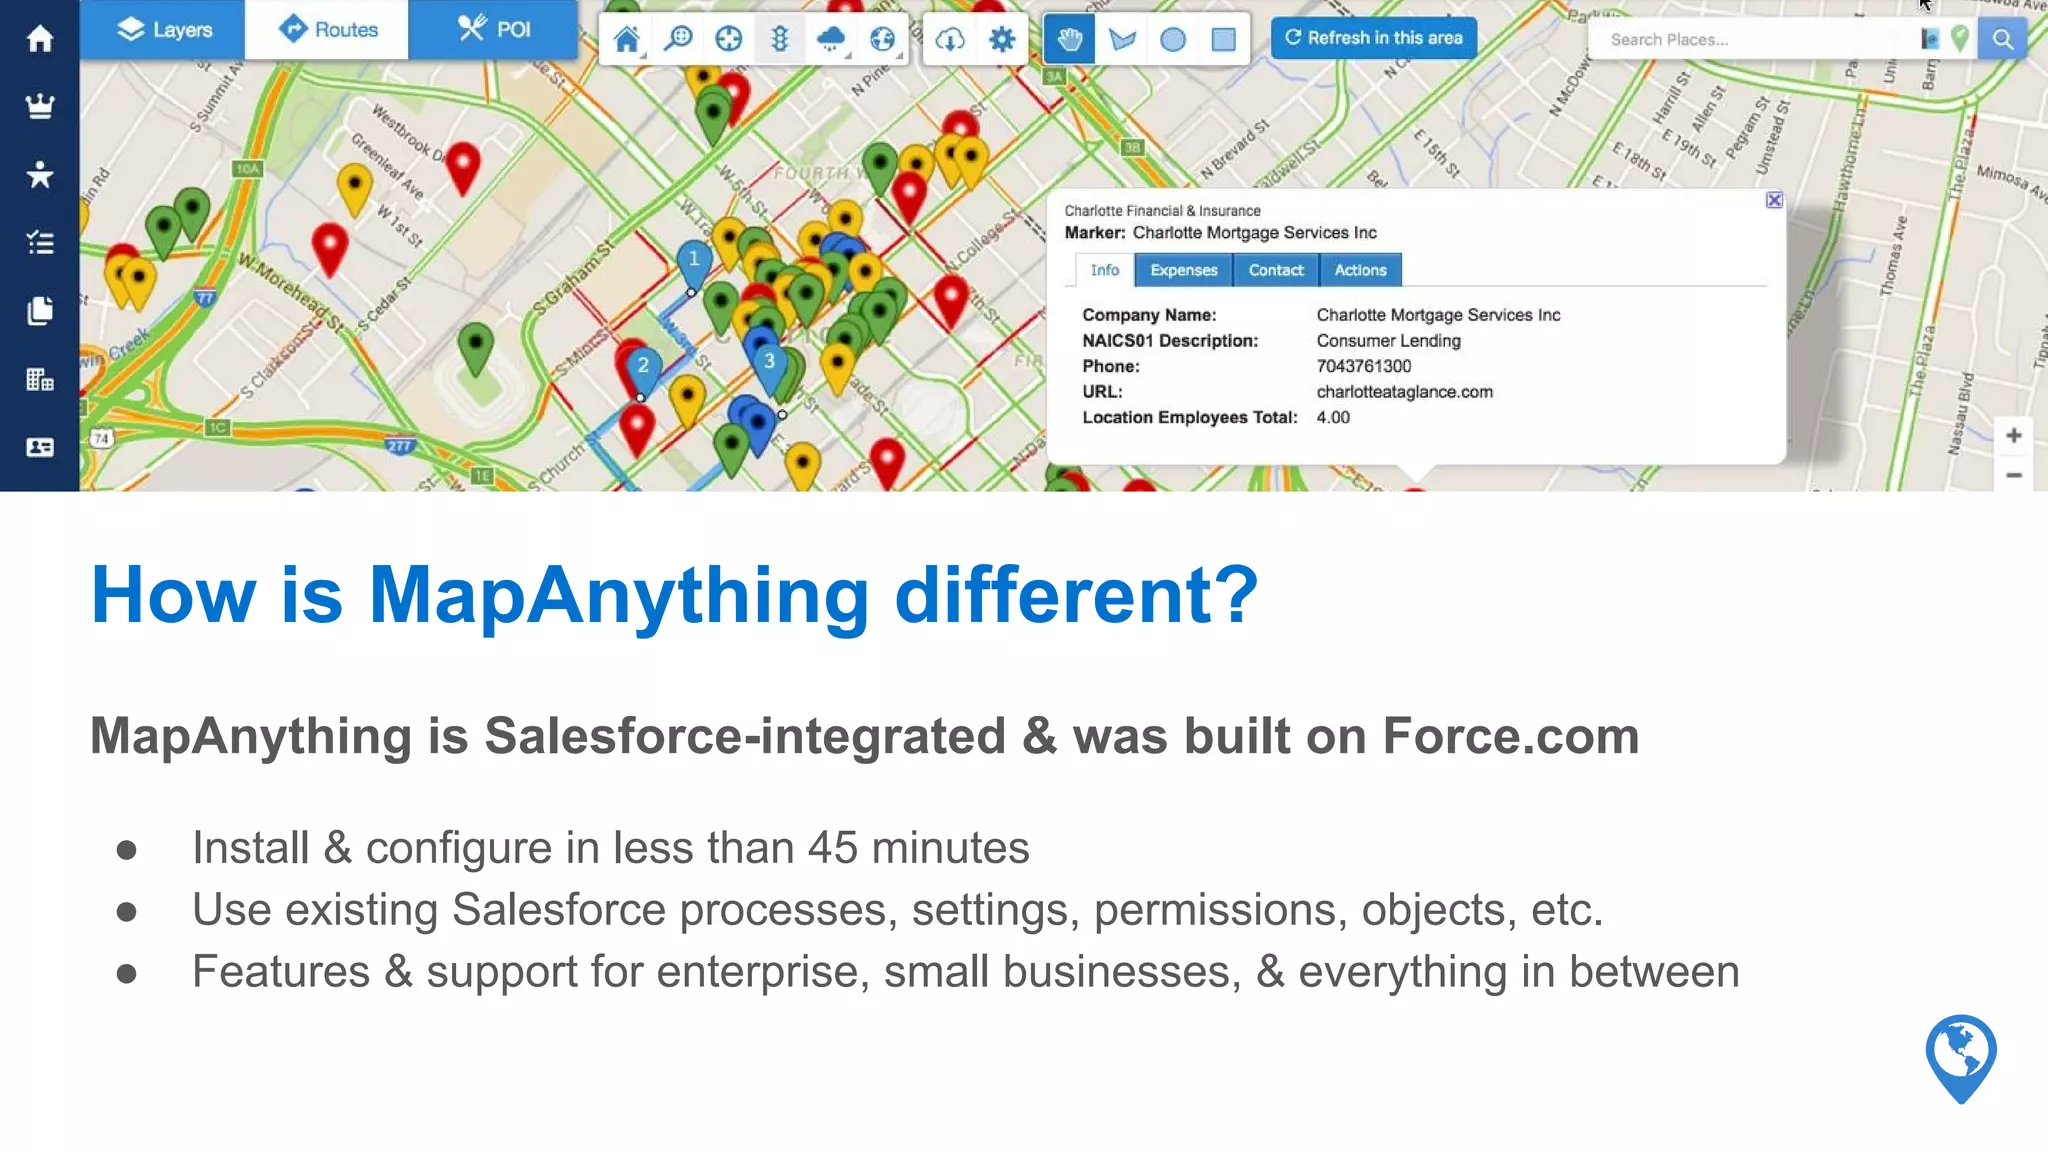Screen dimensions: 2048x1152
Task: Close the marker info popup
Action: [x=1774, y=200]
